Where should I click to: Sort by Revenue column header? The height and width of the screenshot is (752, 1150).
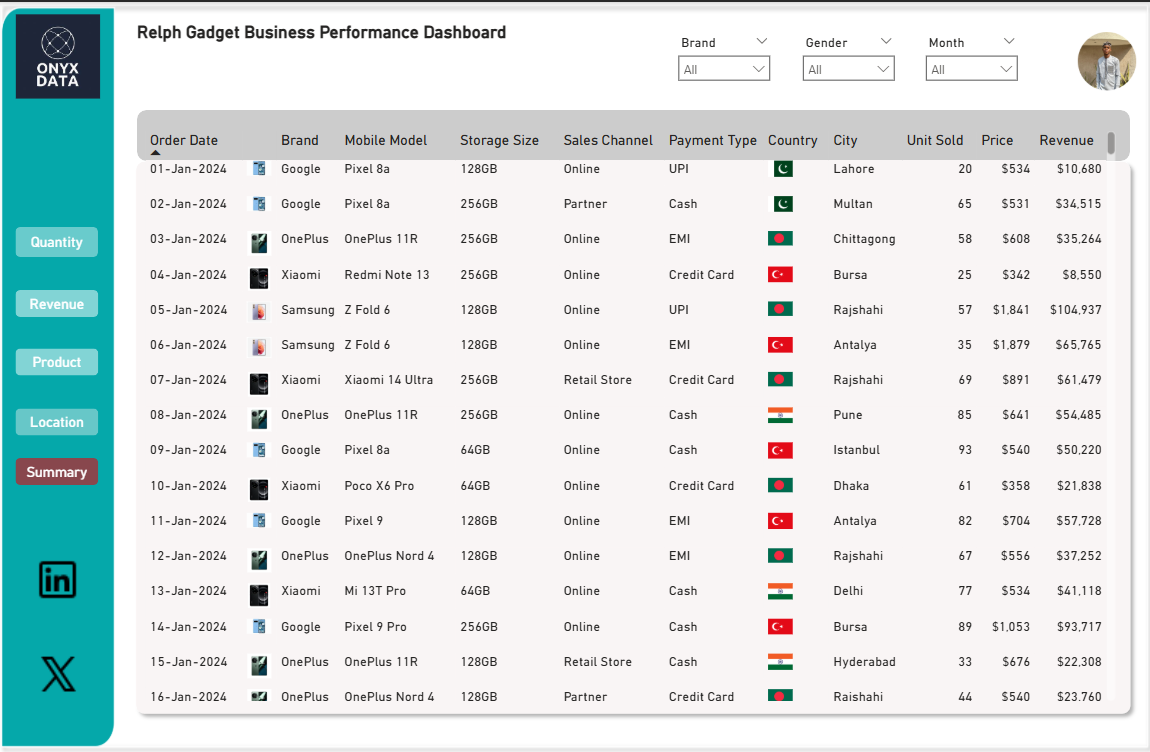[x=1066, y=140]
